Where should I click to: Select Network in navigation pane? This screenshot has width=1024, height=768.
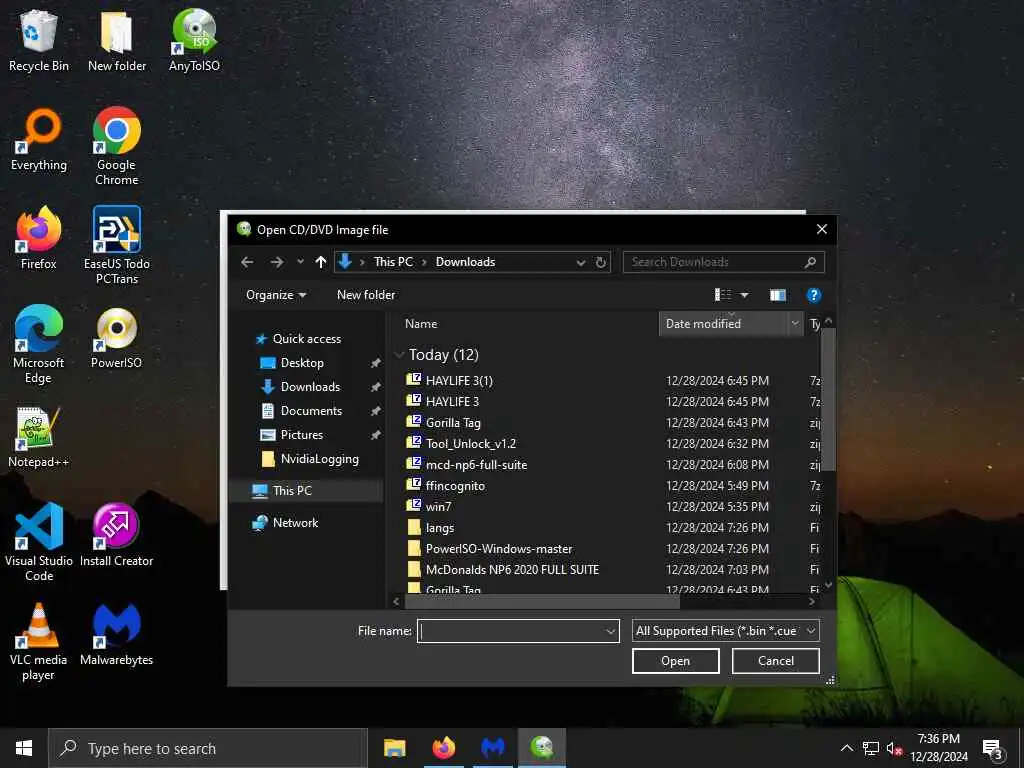point(295,523)
